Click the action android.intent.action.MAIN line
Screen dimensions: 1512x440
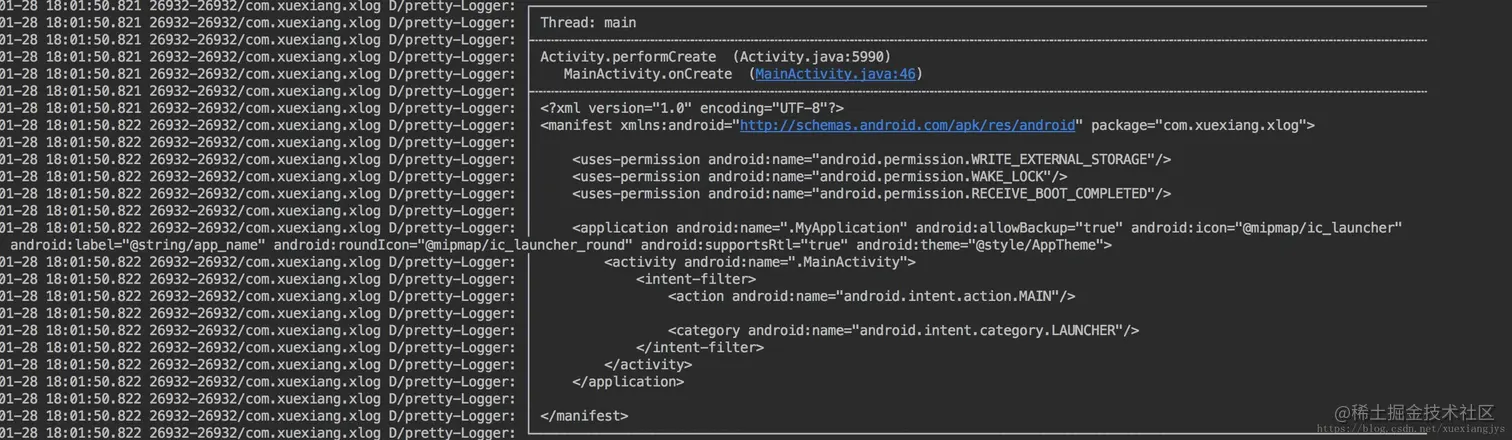(x=872, y=296)
